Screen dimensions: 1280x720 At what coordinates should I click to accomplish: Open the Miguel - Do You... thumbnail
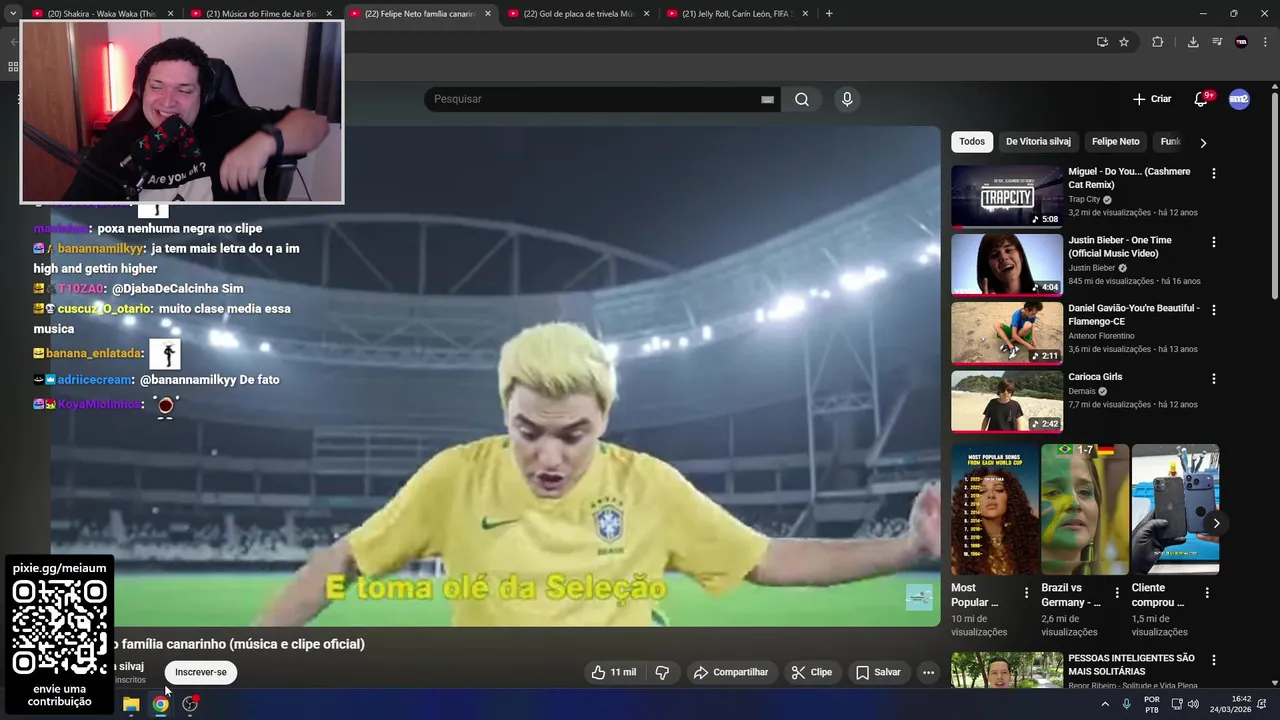pyautogui.click(x=1007, y=196)
